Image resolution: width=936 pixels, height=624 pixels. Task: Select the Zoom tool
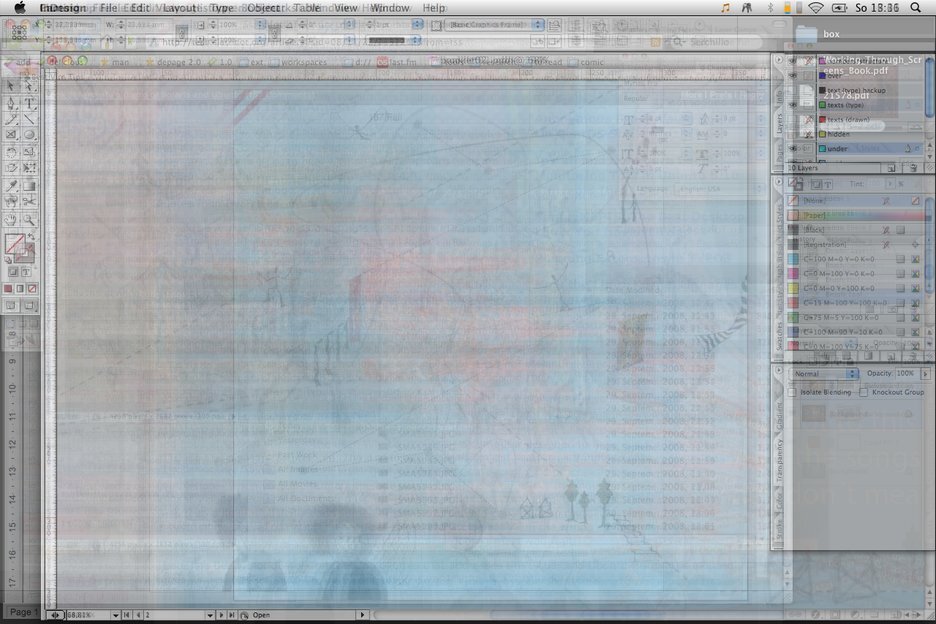(29, 220)
